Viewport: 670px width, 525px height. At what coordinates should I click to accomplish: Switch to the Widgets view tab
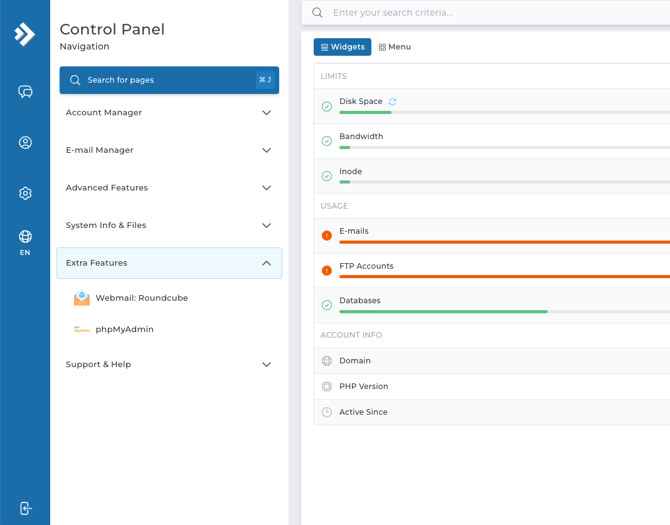[x=342, y=47]
